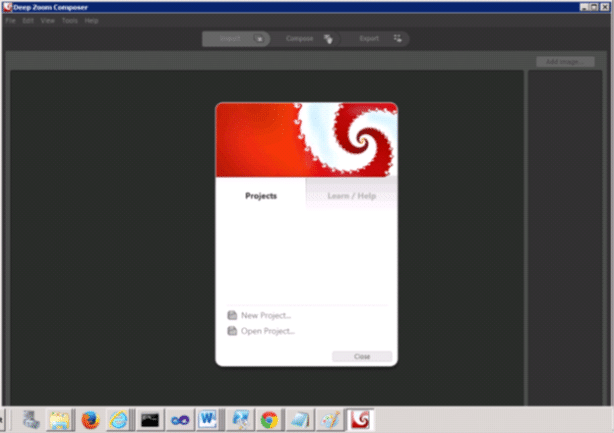
Task: Open the server manager taskbar icon
Action: [x=31, y=420]
